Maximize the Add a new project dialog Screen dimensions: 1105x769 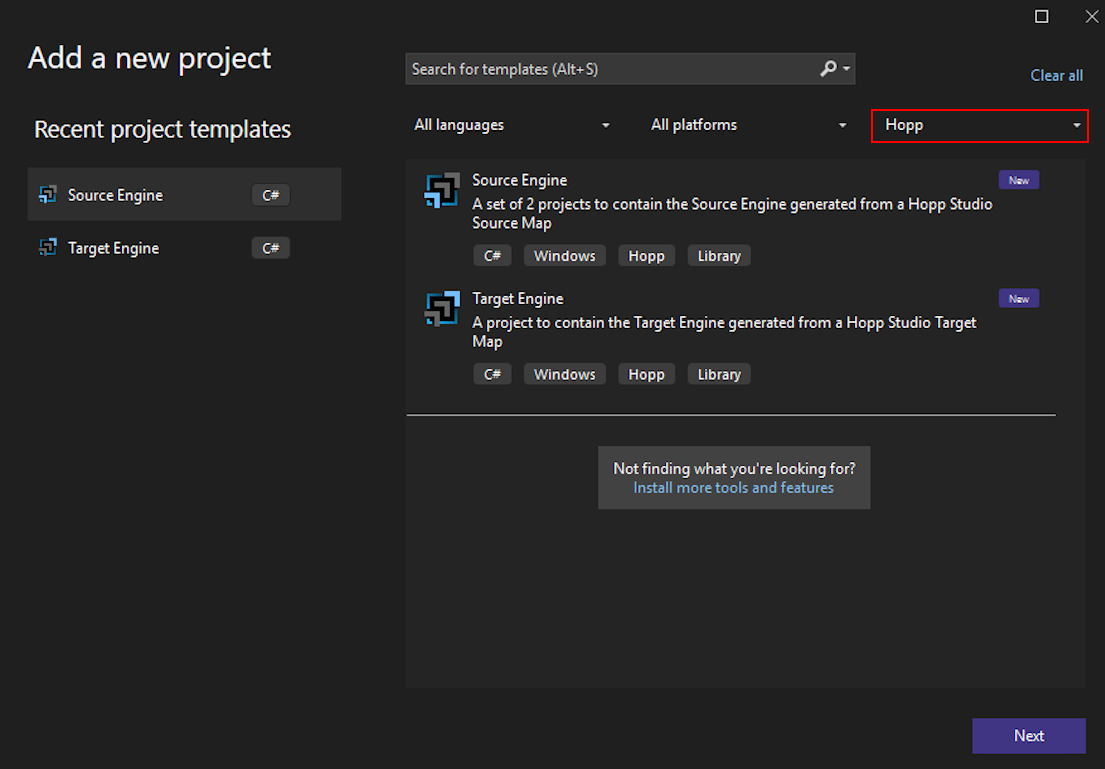point(1042,16)
